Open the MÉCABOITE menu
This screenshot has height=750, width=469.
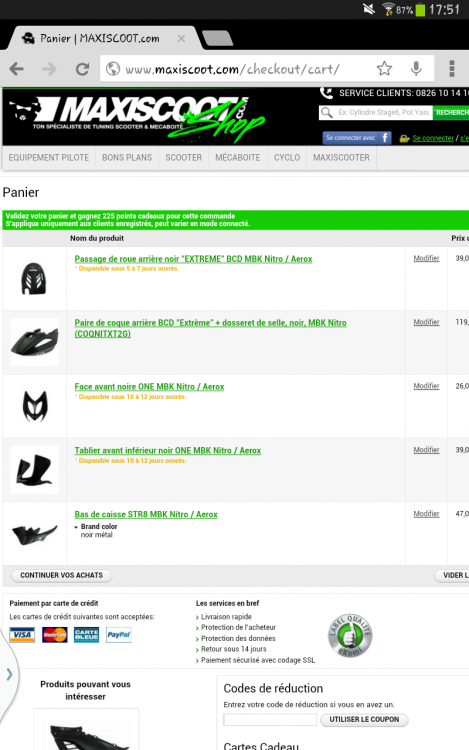coord(238,158)
